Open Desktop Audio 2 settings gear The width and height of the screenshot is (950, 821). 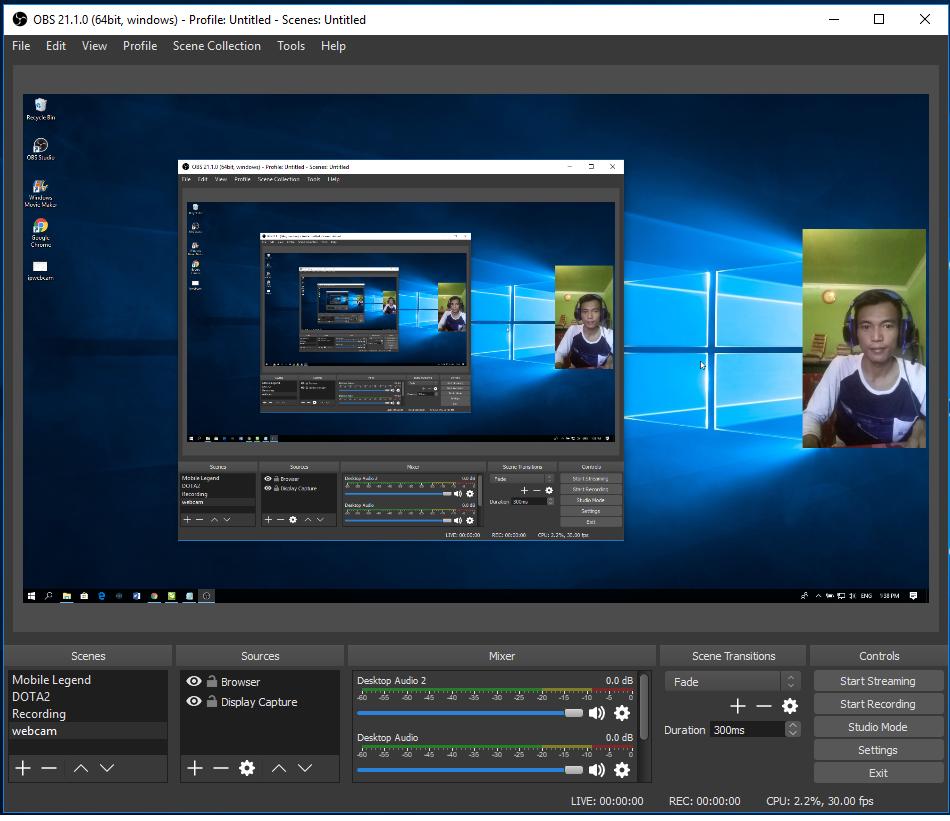pos(622,713)
